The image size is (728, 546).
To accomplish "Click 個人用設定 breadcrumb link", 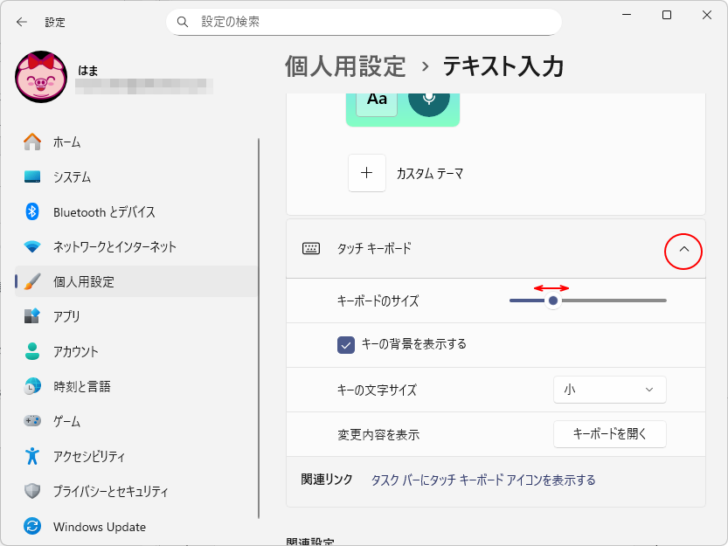I will coord(345,66).
